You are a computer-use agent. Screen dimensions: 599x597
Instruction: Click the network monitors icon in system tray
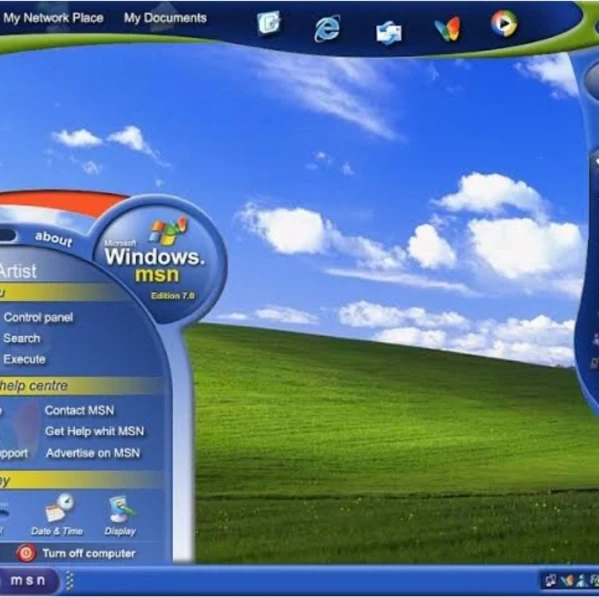(550, 580)
